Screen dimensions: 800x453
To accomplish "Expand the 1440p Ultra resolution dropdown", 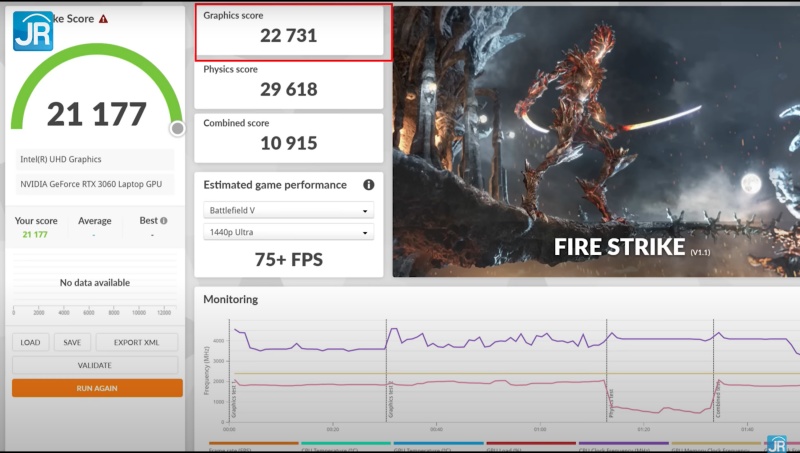I will 288,232.
